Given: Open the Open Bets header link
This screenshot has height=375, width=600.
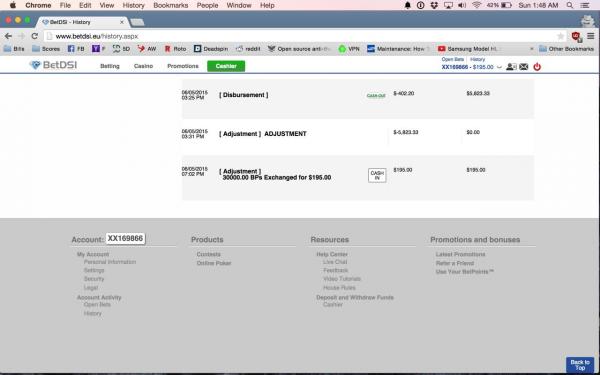Looking at the screenshot, I should [452, 60].
